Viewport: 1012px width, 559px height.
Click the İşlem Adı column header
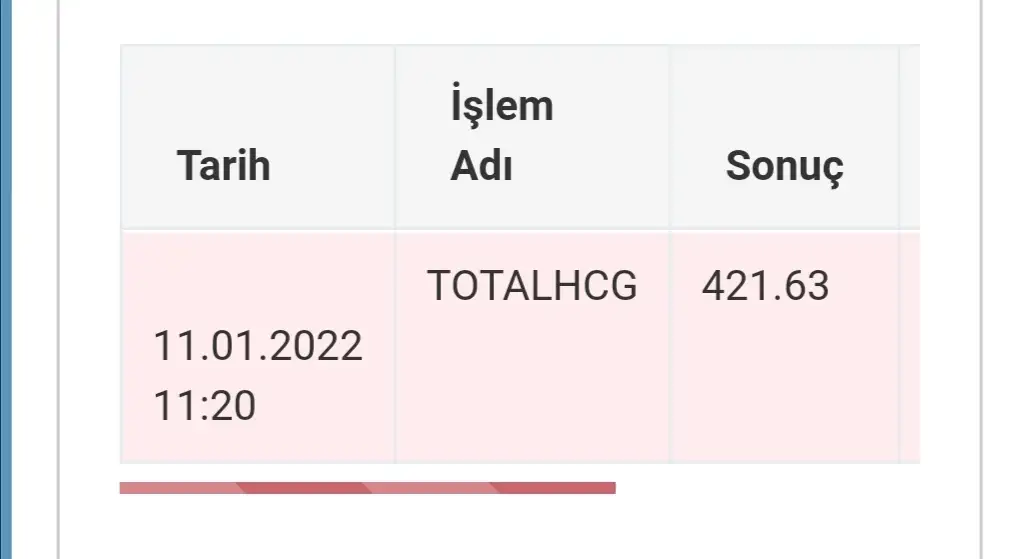point(501,135)
